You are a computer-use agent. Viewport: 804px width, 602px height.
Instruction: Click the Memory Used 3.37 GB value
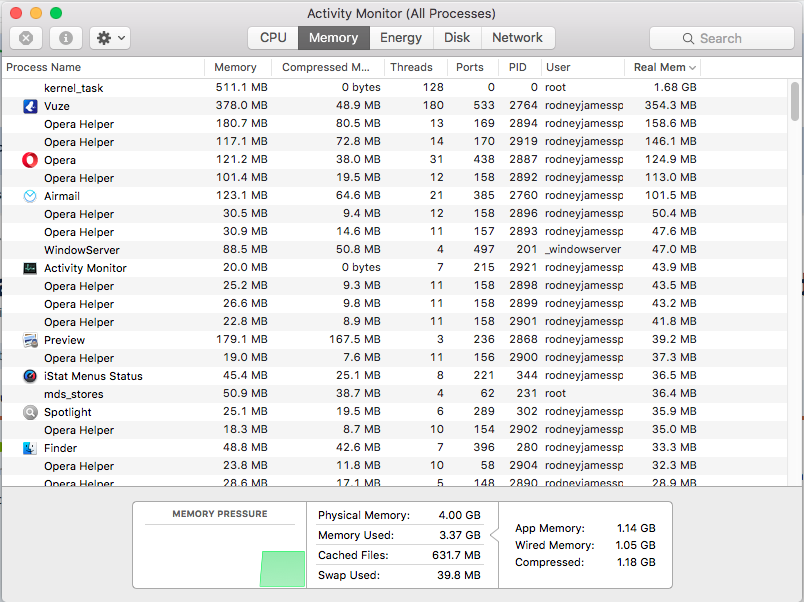click(460, 535)
